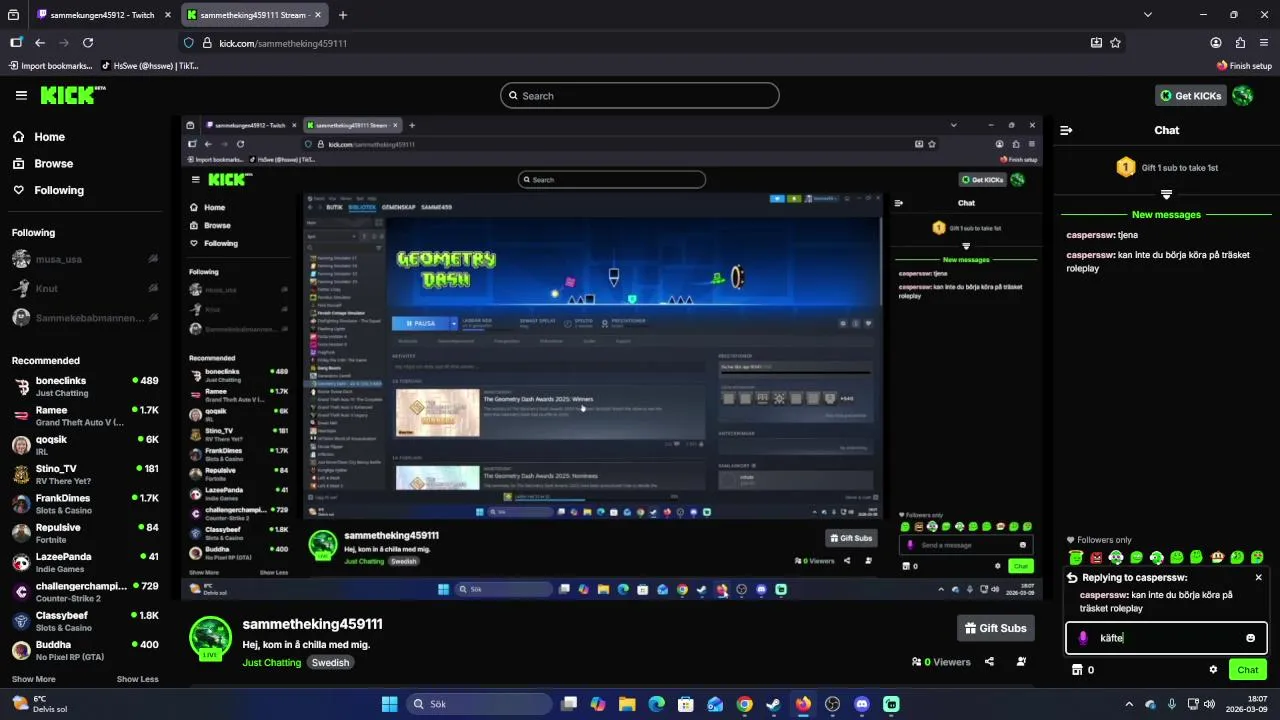The height and width of the screenshot is (720, 1280).
Task: Open a new browser tab
Action: point(343,15)
